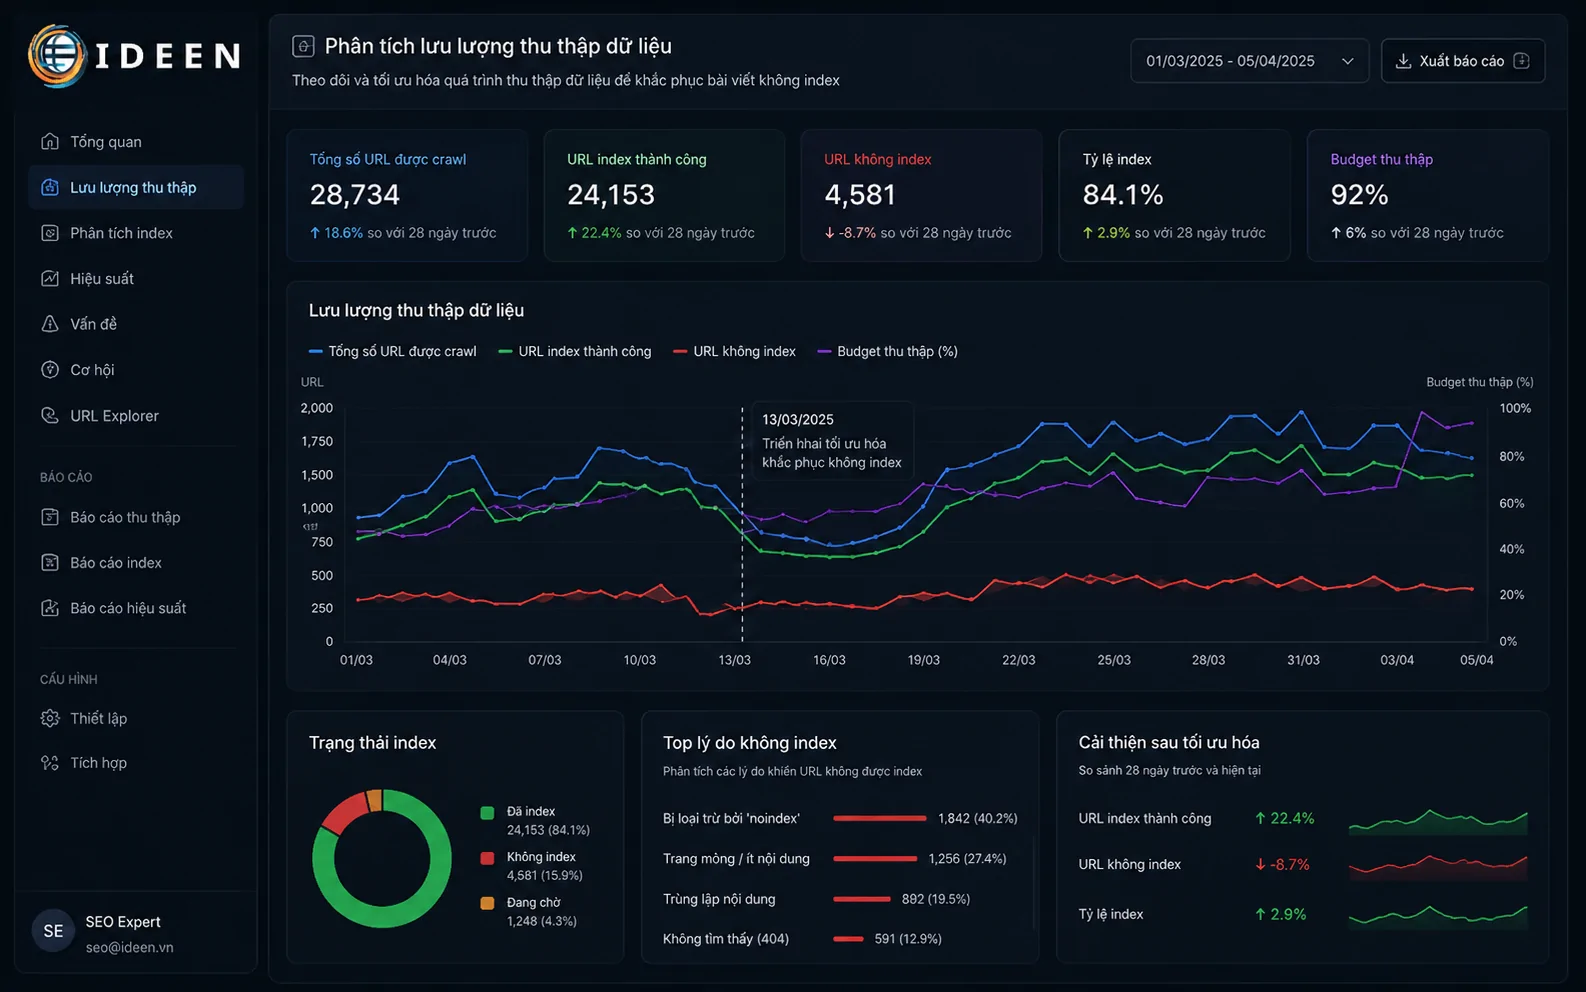Open Báo cáo thu thập report
The image size is (1586, 992).
click(136, 517)
